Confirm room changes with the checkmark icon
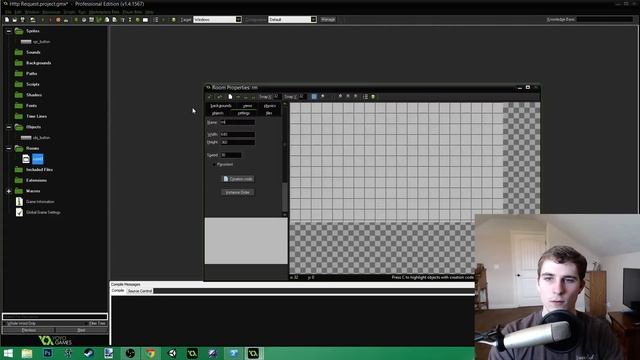640x360 pixels. (x=209, y=97)
